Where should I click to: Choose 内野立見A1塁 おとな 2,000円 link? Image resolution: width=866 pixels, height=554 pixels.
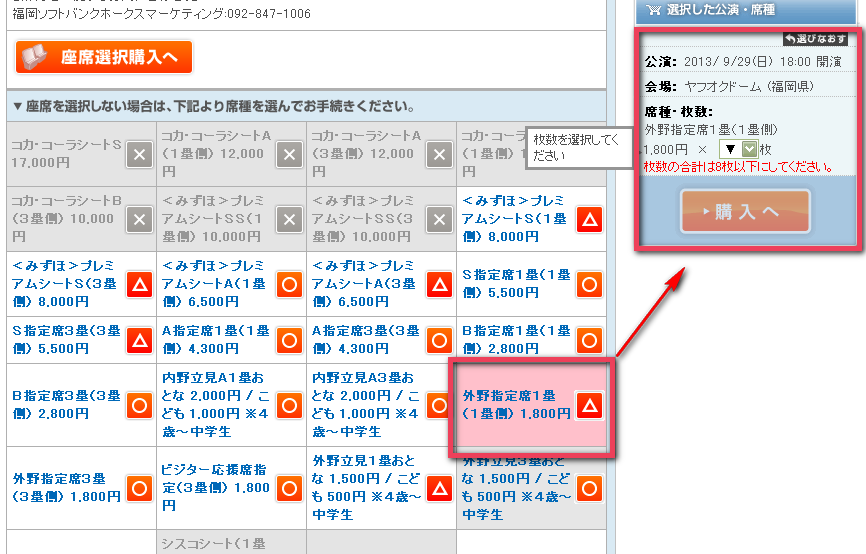click(x=216, y=405)
